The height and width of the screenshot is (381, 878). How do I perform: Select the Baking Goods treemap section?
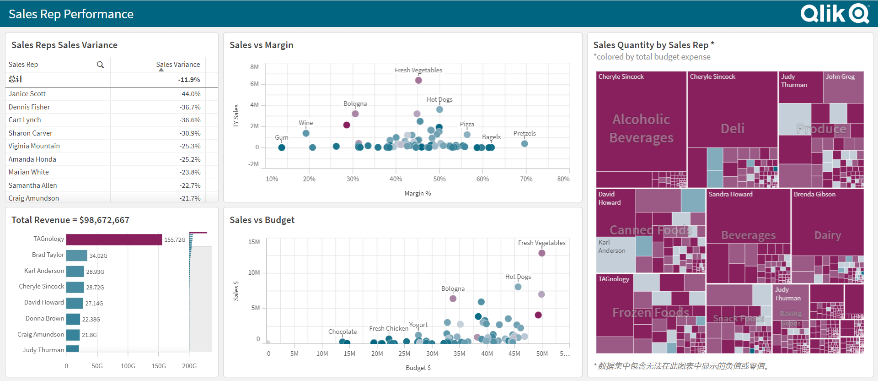pyautogui.click(x=791, y=318)
